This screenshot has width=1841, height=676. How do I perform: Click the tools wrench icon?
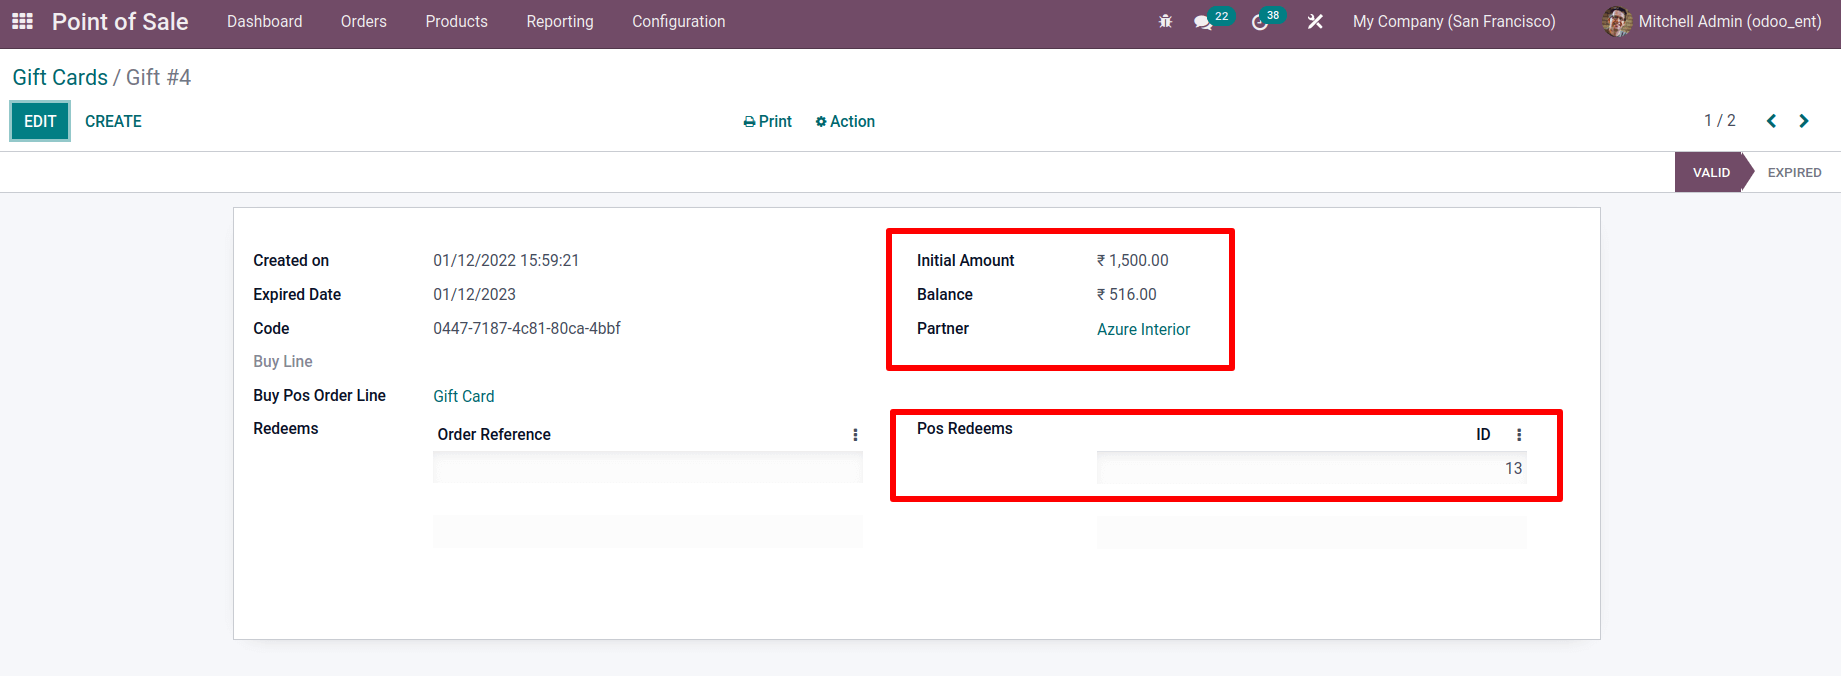coord(1315,21)
